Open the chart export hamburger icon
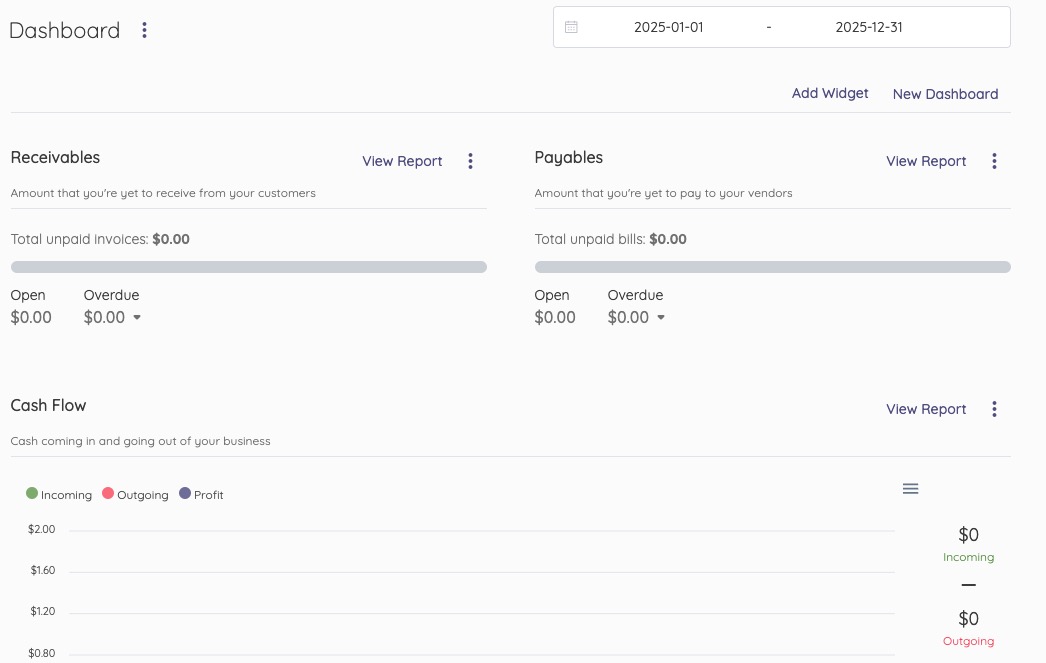Viewport: 1046px width, 663px height. click(x=910, y=489)
